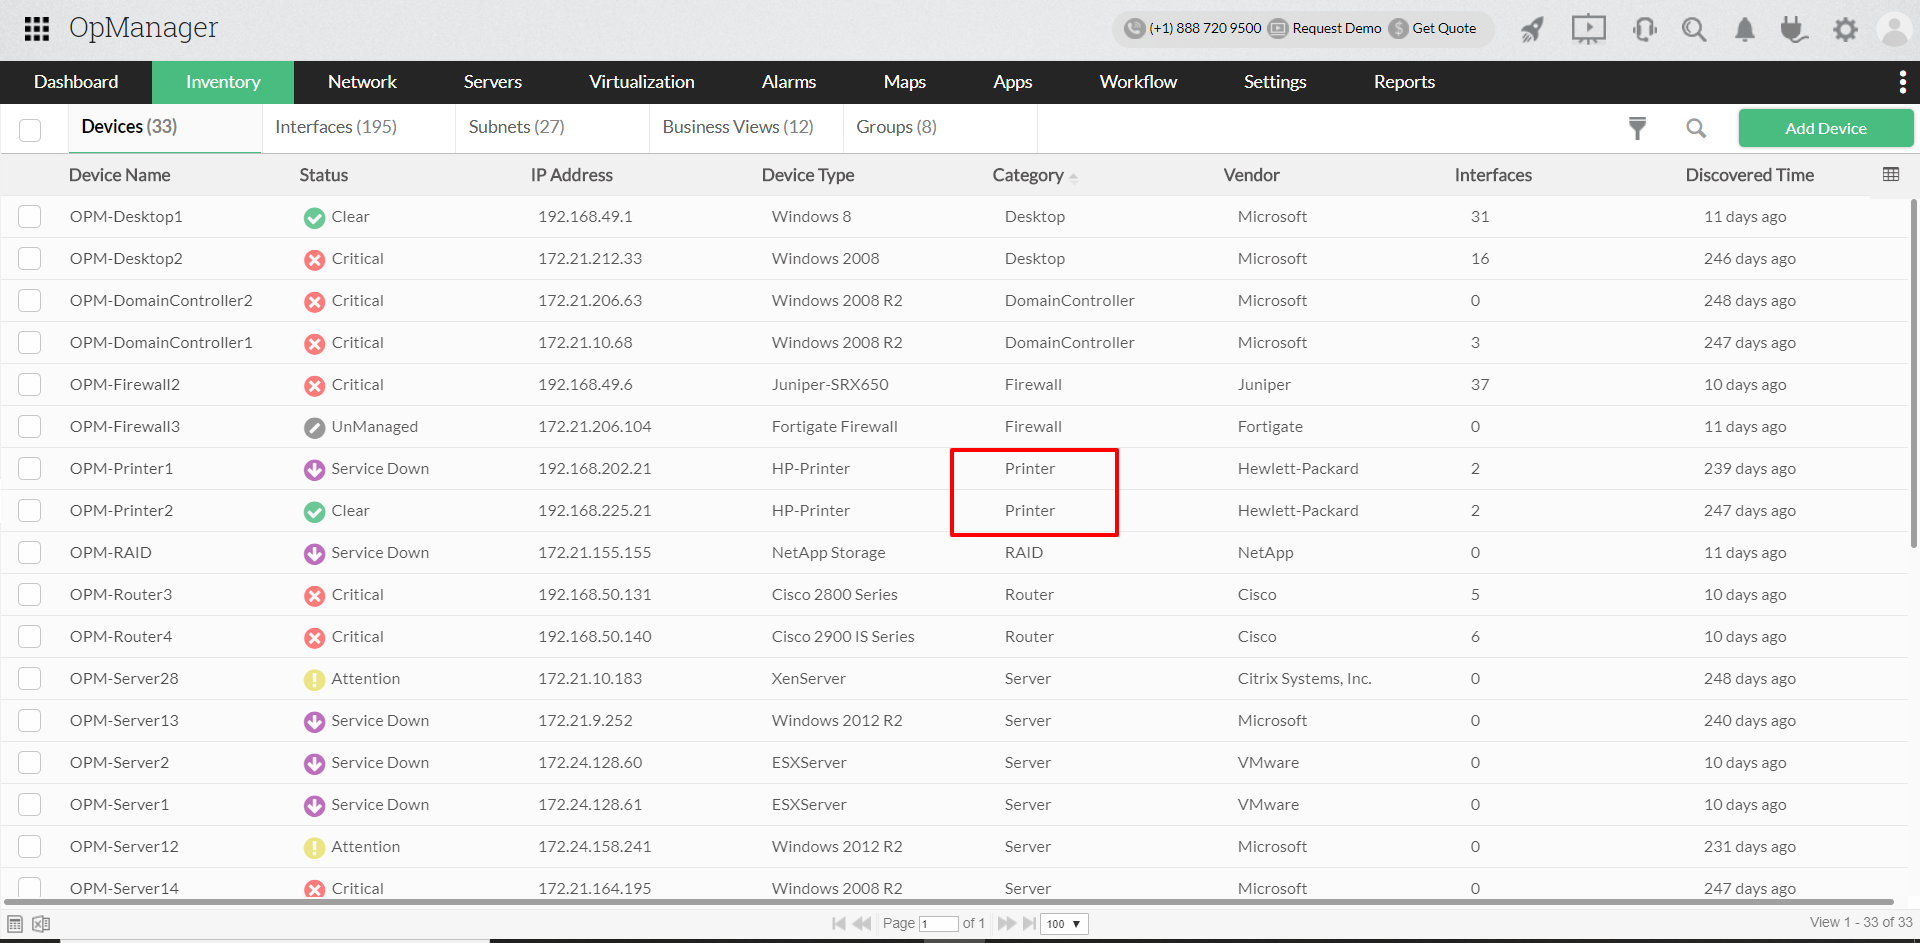Go to previous page arrow
Viewport: 1920px width, 943px height.
(862, 923)
